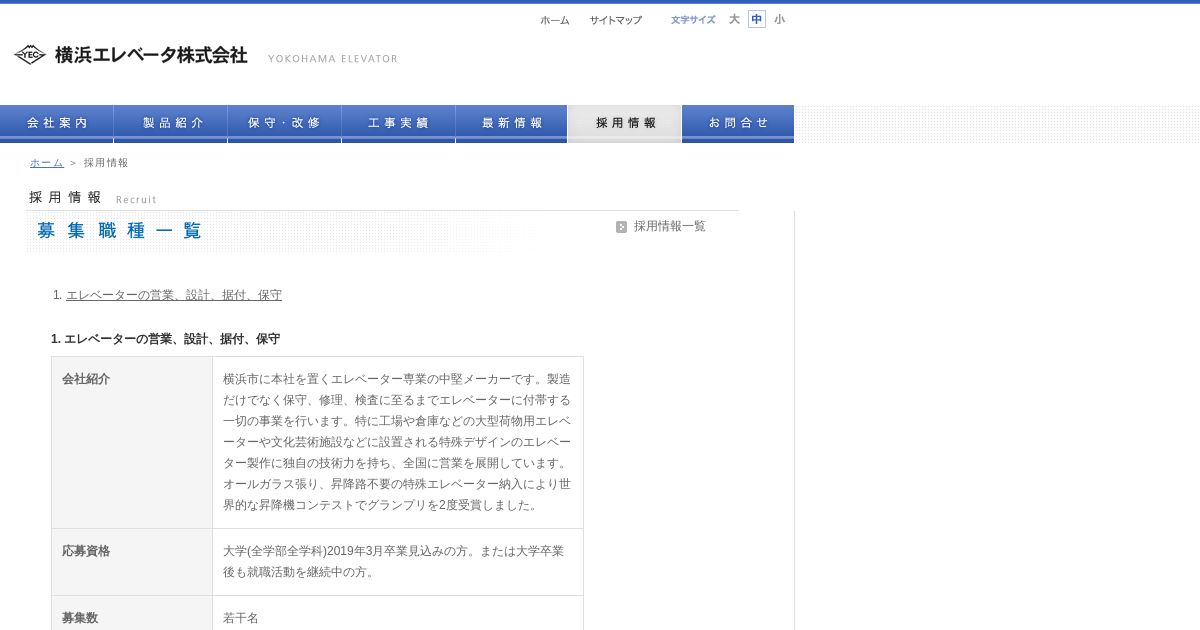Click the 文字サイズ label
This screenshot has width=1200, height=630.
(x=693, y=20)
